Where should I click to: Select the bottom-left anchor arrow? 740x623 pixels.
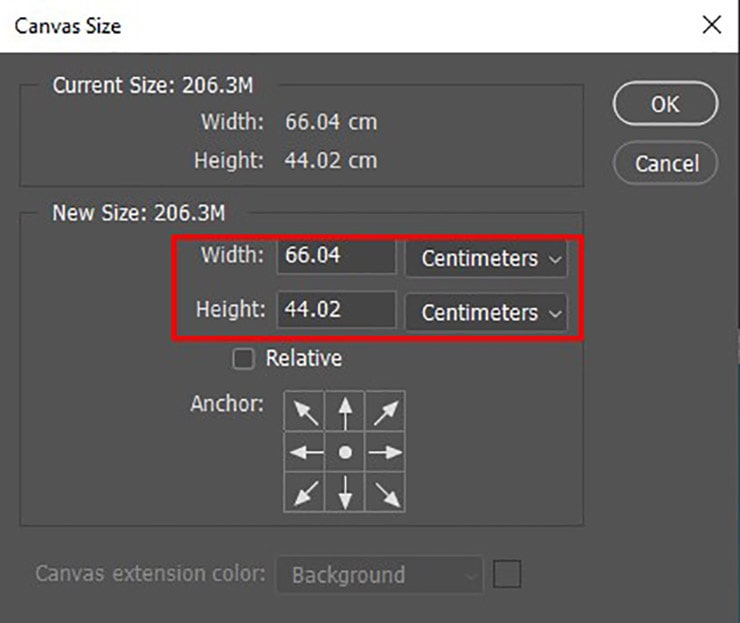pyautogui.click(x=304, y=492)
